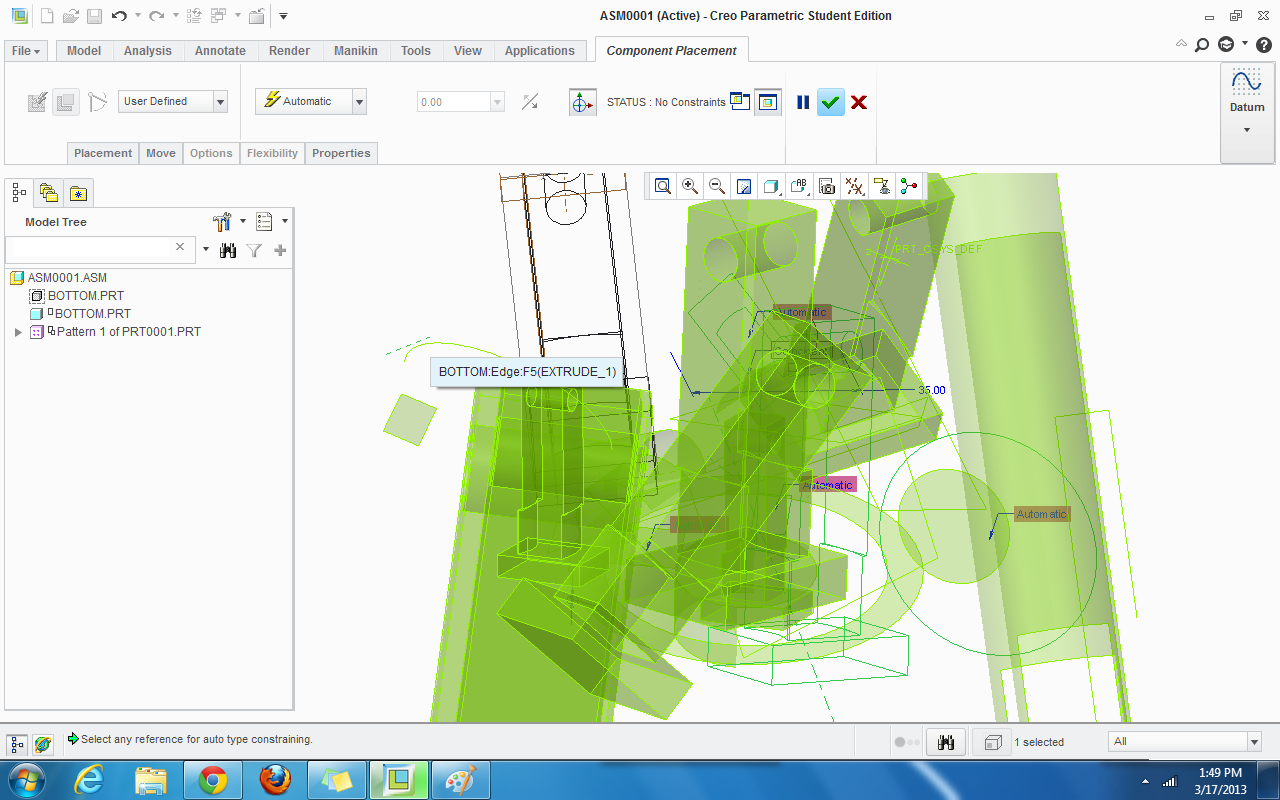Switch to the Analysis ribbon tab
This screenshot has height=800, width=1280.
pos(148,51)
